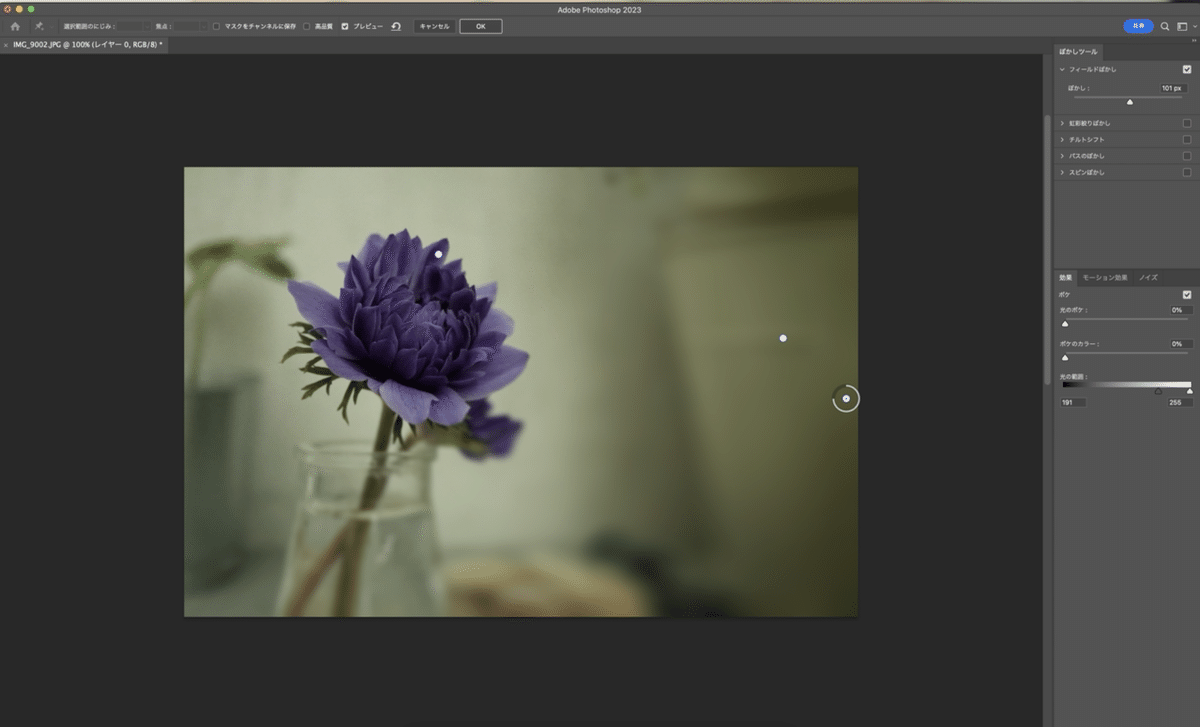The image size is (1200, 727).
Task: Click the reset (undo arrow) icon
Action: 396,26
